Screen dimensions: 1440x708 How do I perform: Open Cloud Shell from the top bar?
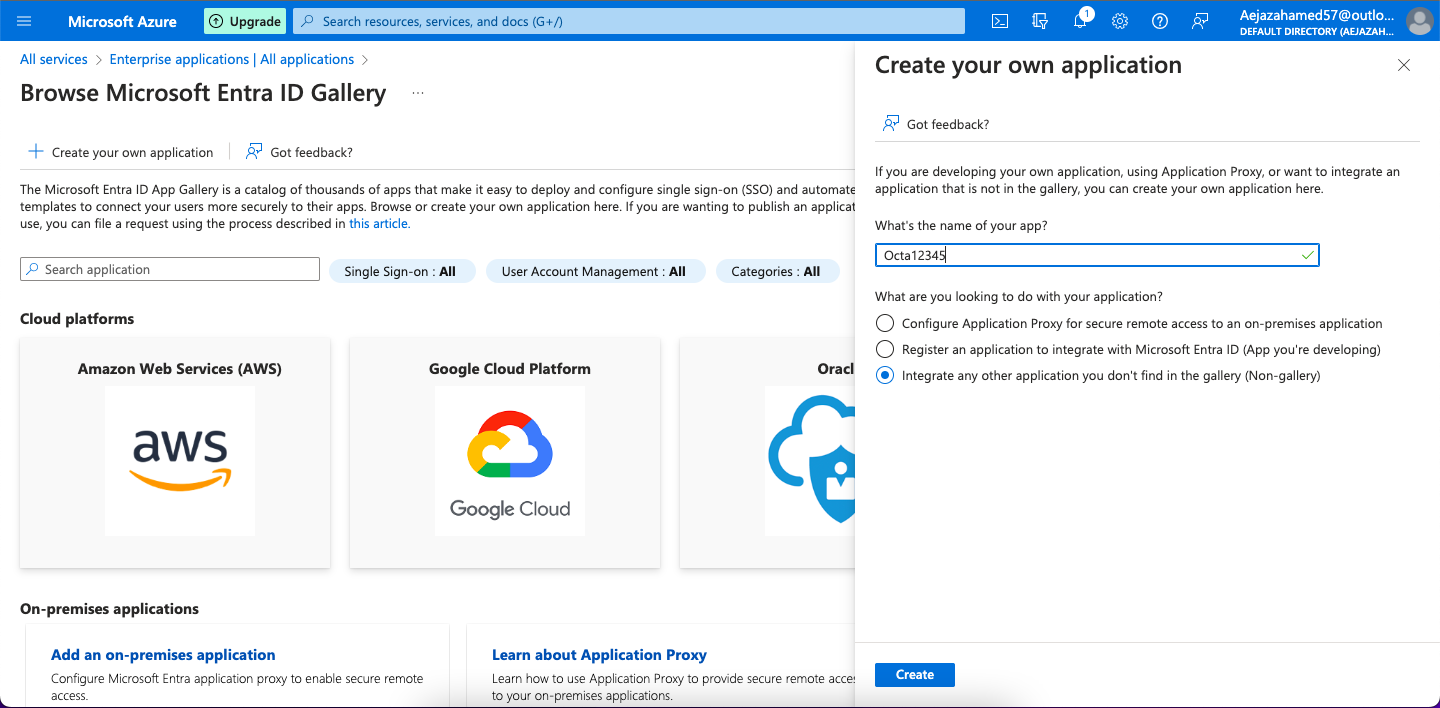pyautogui.click(x=1000, y=21)
